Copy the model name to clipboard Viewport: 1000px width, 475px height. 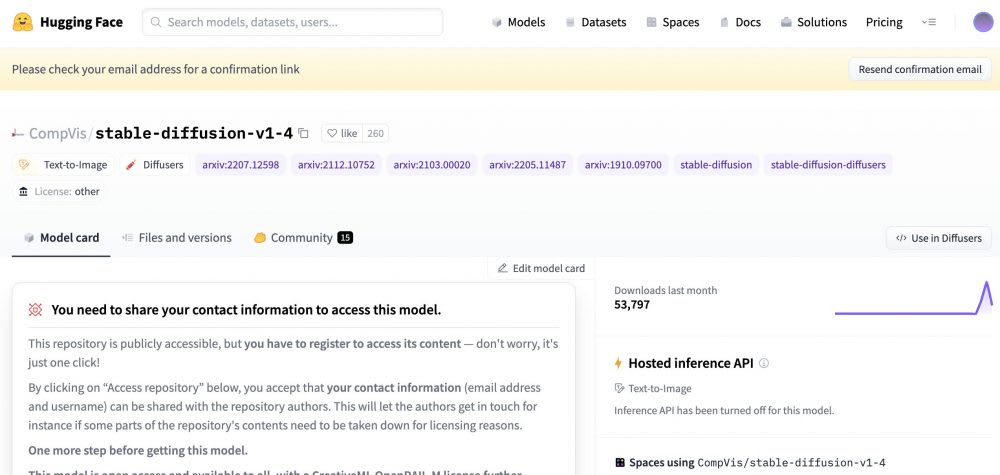(304, 133)
